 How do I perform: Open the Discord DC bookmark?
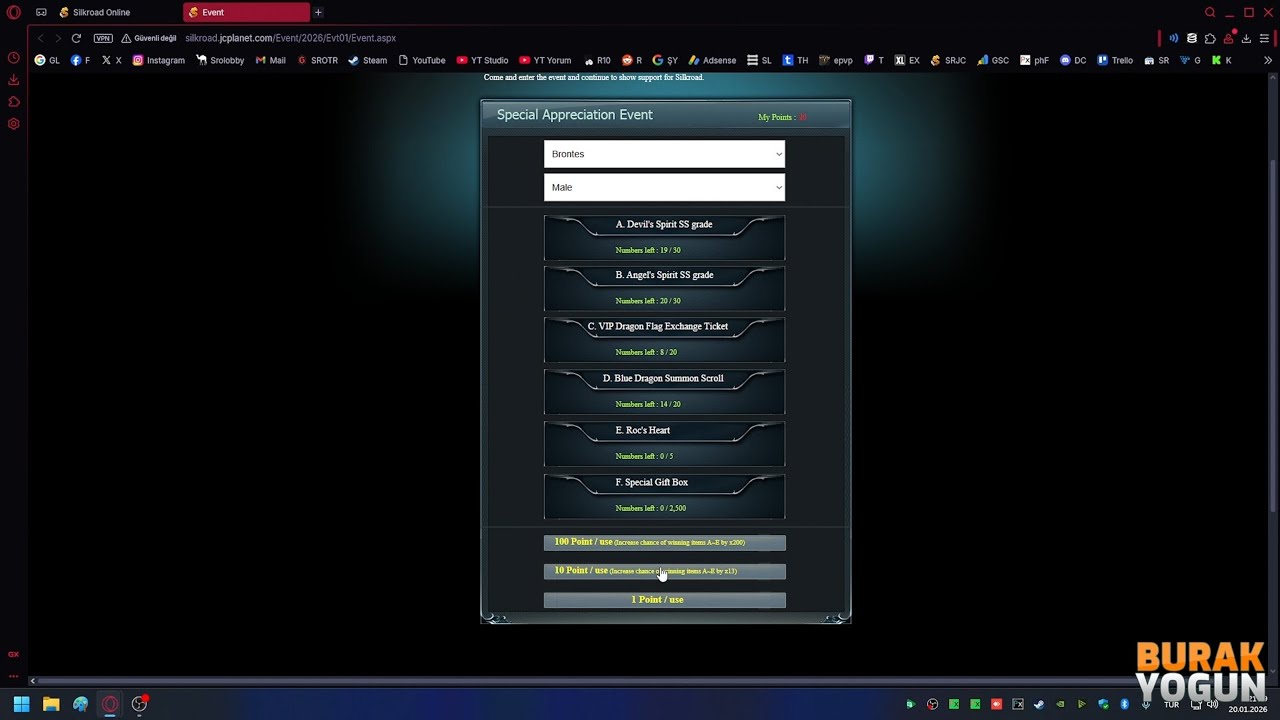1073,60
